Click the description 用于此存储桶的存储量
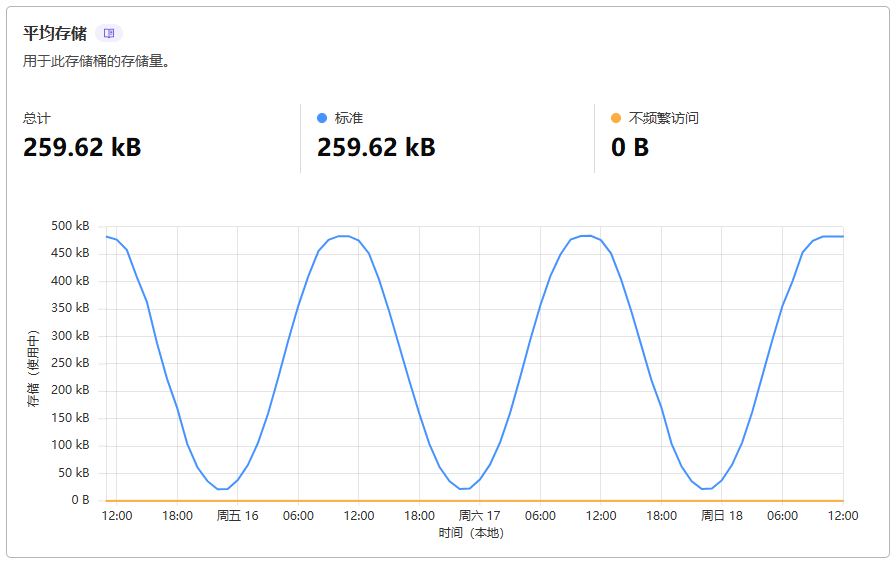 tap(96, 61)
